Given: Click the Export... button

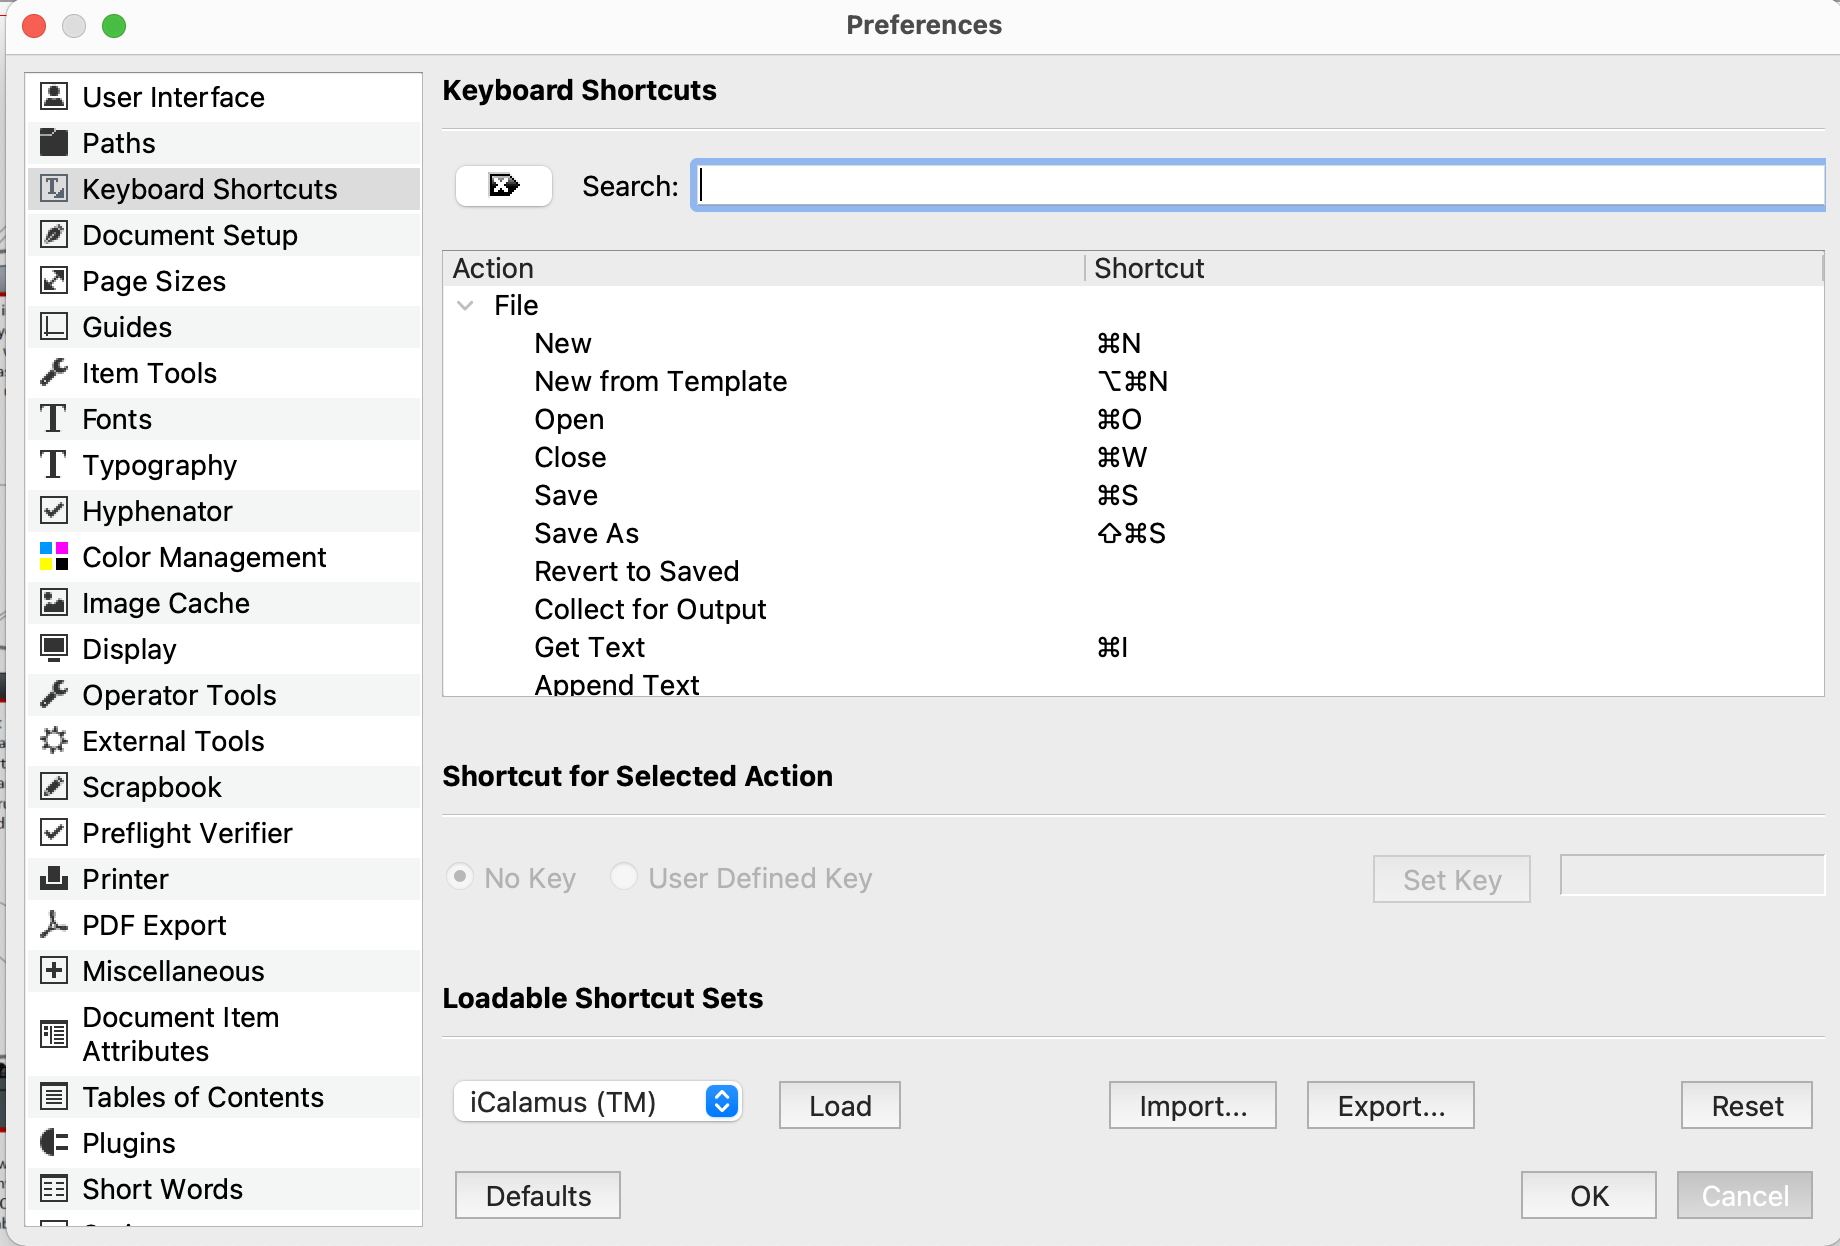Looking at the screenshot, I should 1390,1106.
